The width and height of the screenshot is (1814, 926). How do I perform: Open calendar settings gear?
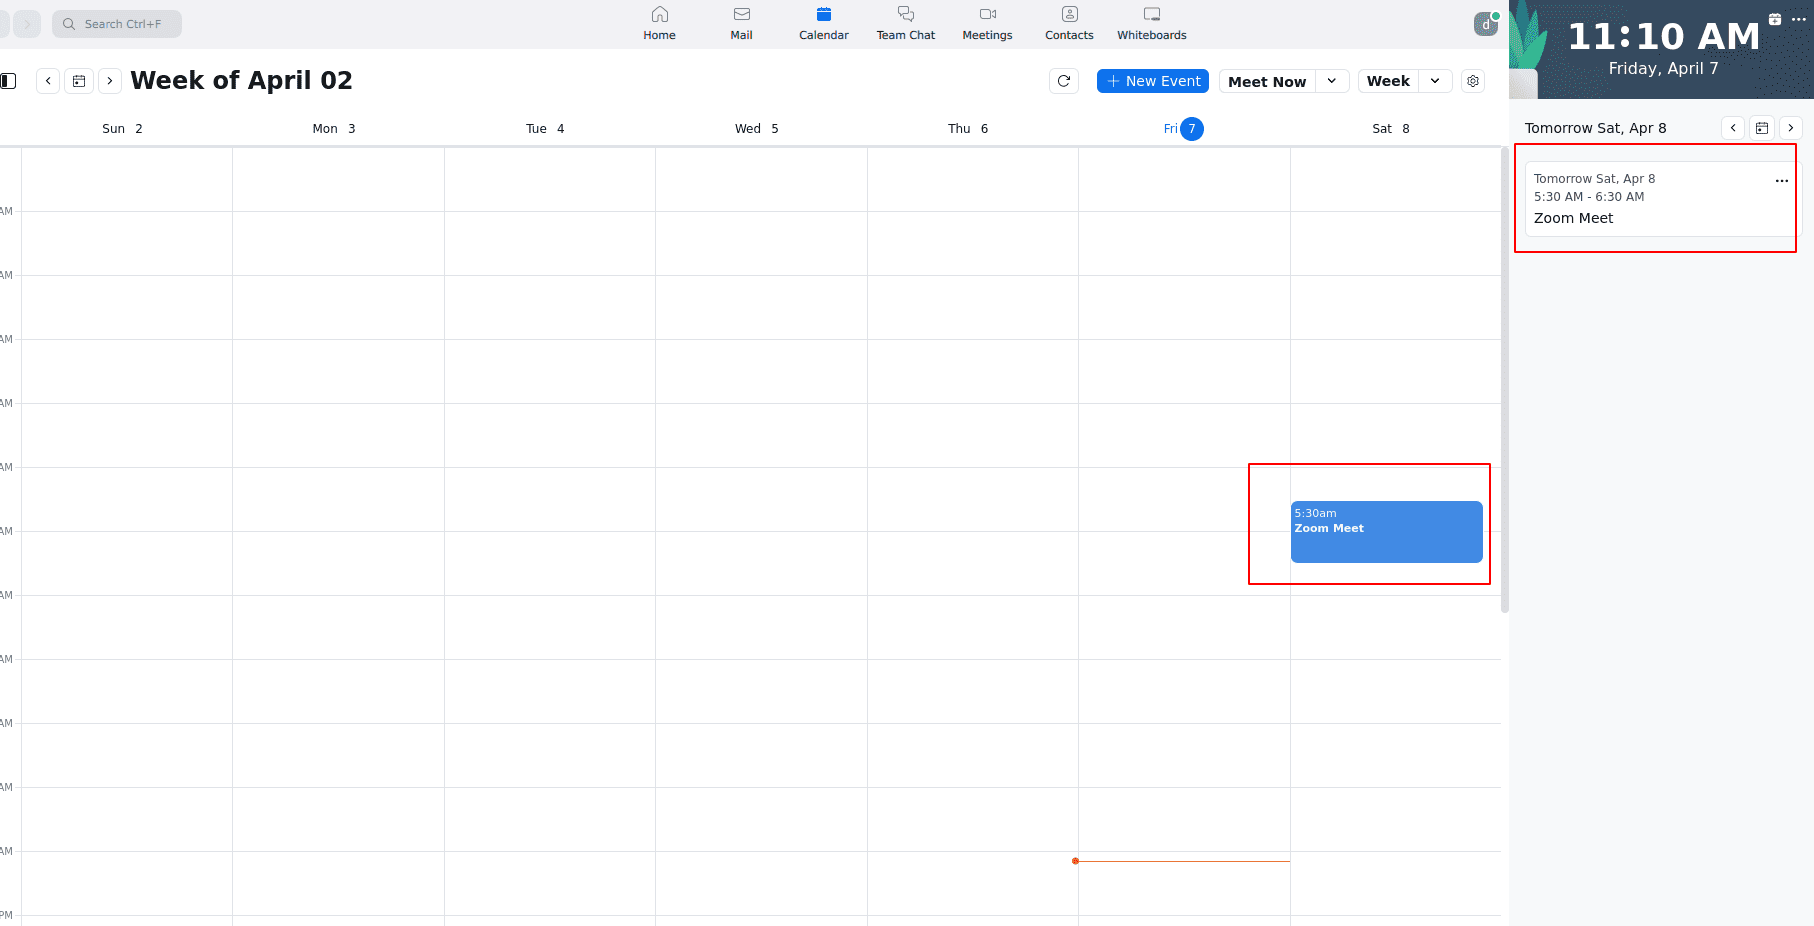pyautogui.click(x=1473, y=81)
